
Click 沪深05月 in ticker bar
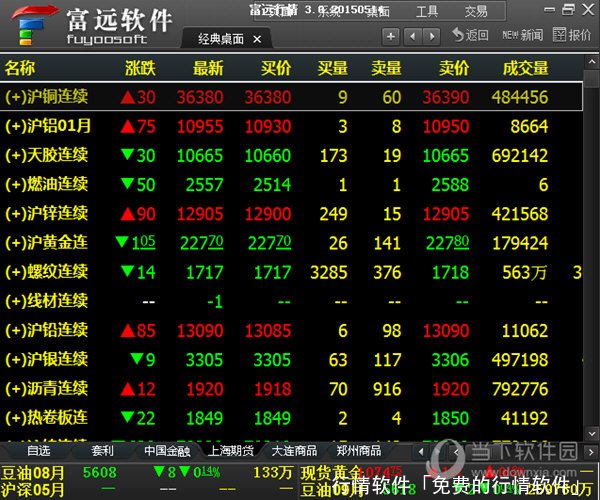point(33,489)
